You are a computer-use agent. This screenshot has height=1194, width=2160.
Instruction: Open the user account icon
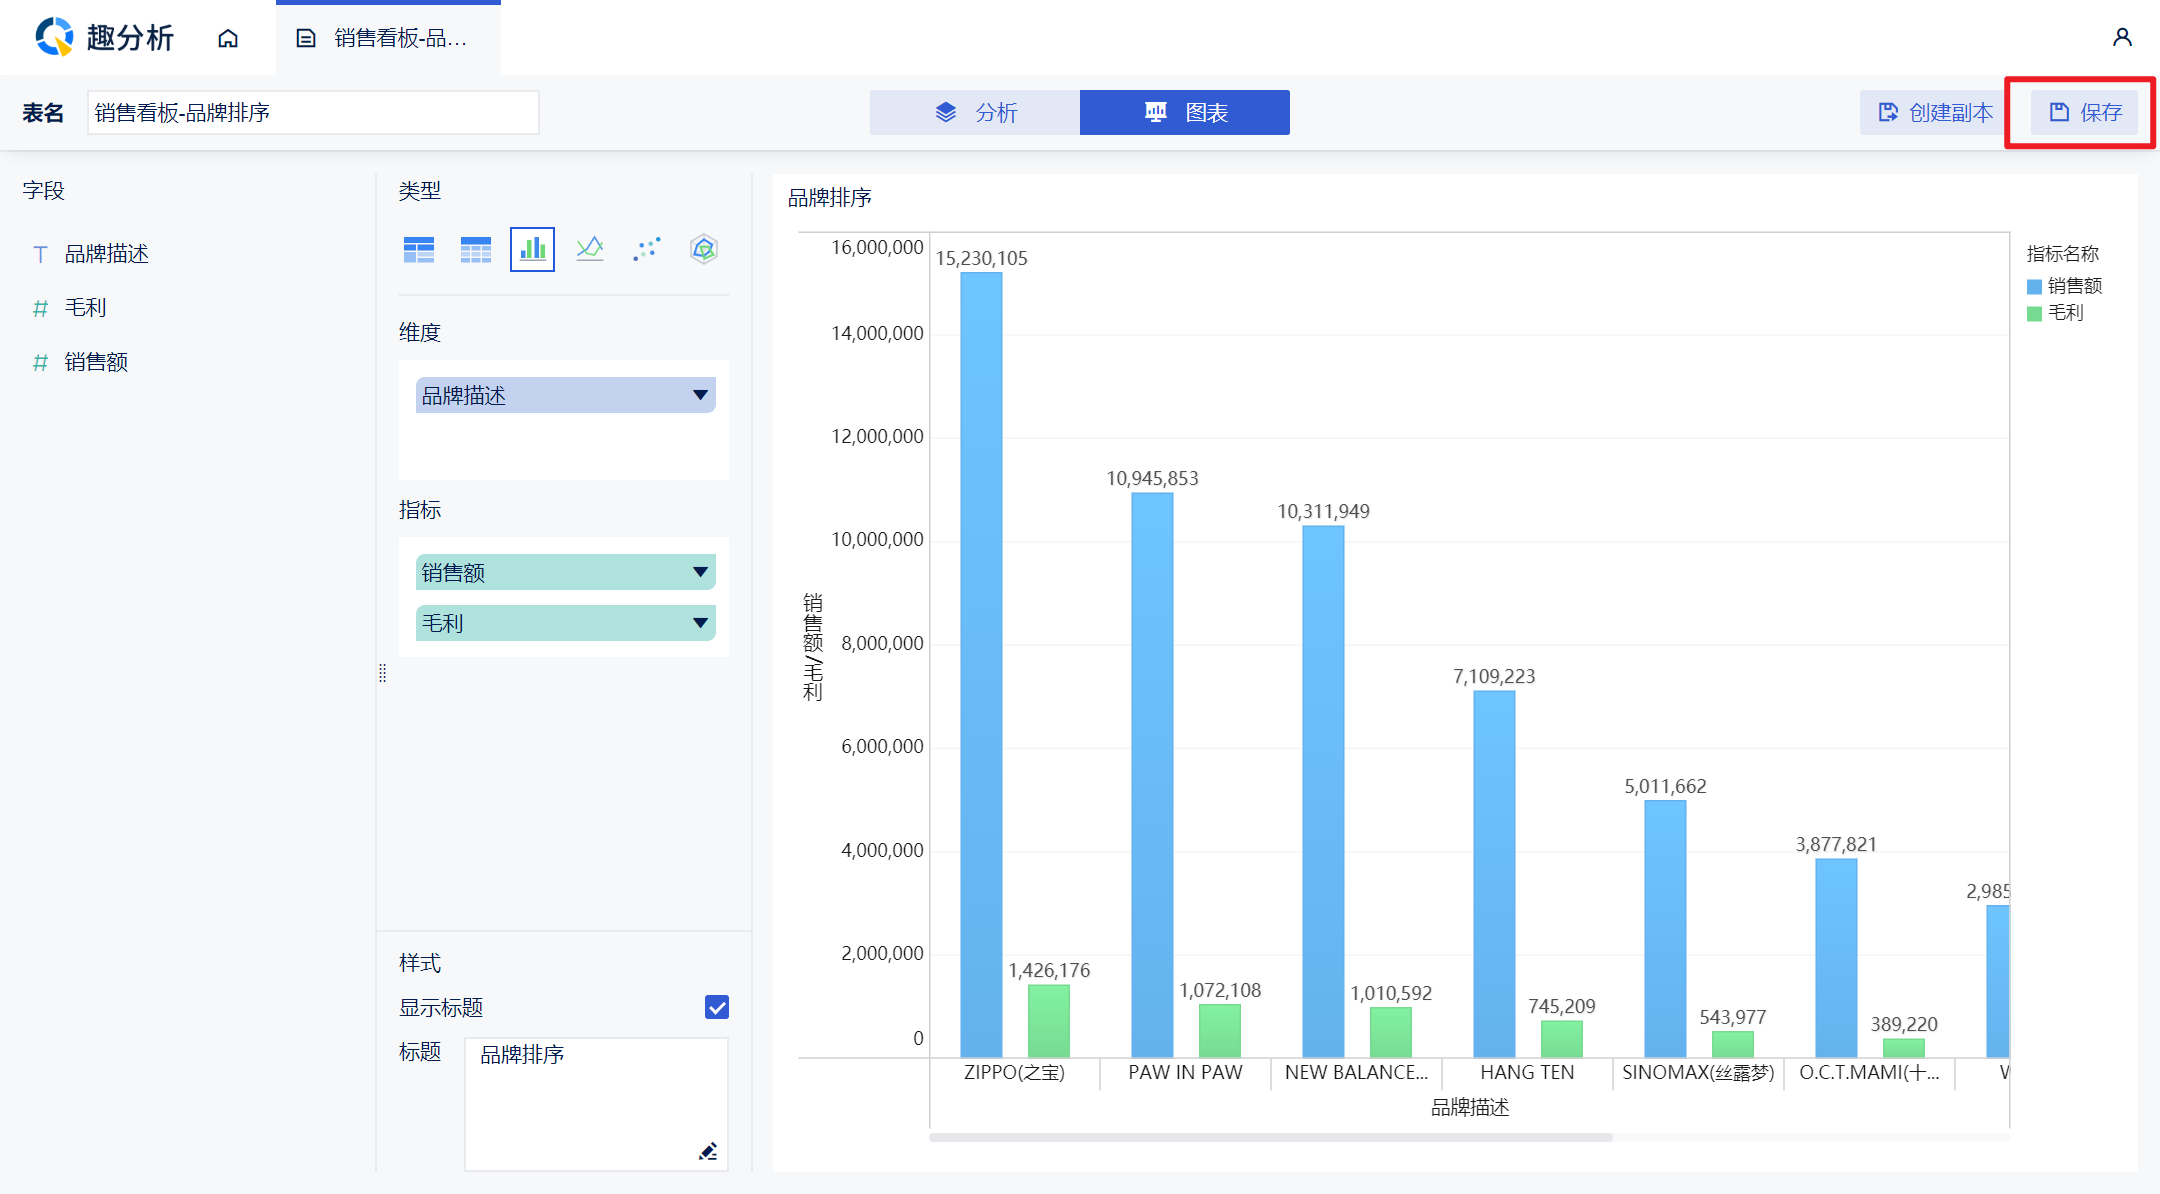(2122, 38)
